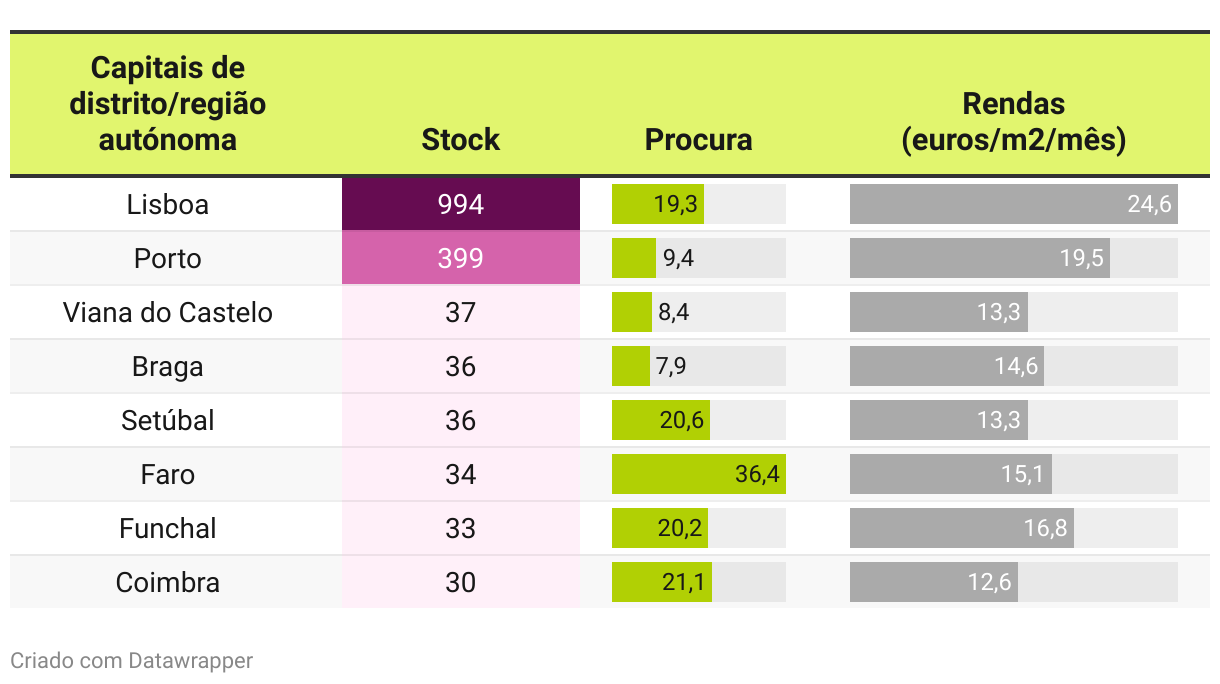This screenshot has width=1220, height=684.
Task: Click the Procura column header
Action: tap(698, 140)
